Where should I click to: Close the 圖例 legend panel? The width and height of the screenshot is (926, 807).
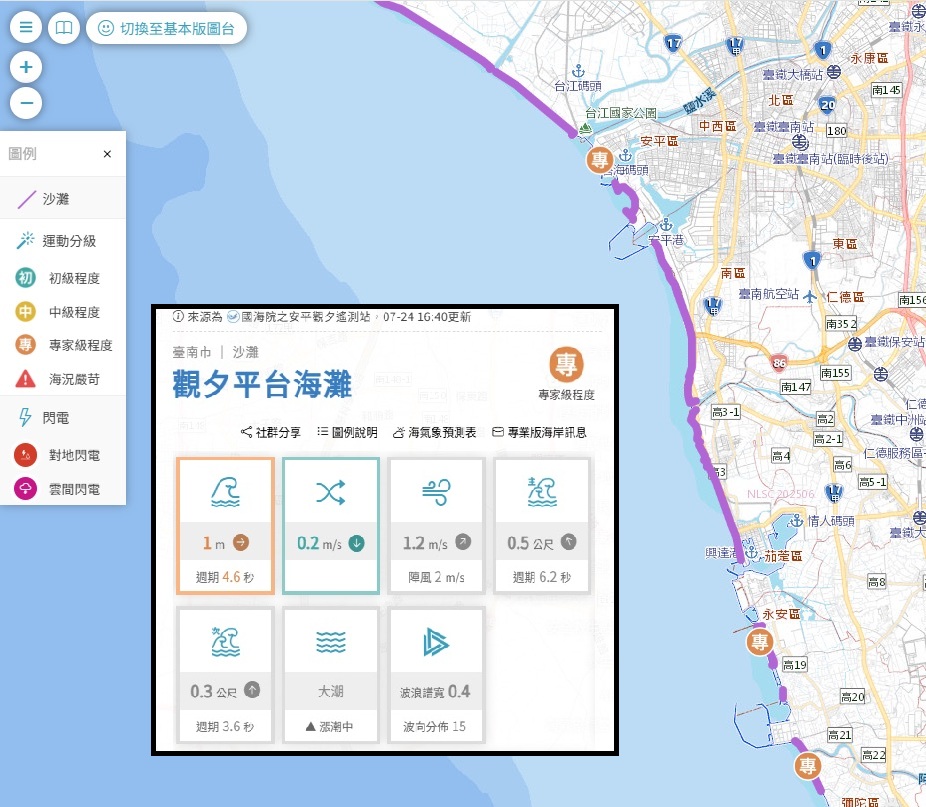click(x=107, y=154)
